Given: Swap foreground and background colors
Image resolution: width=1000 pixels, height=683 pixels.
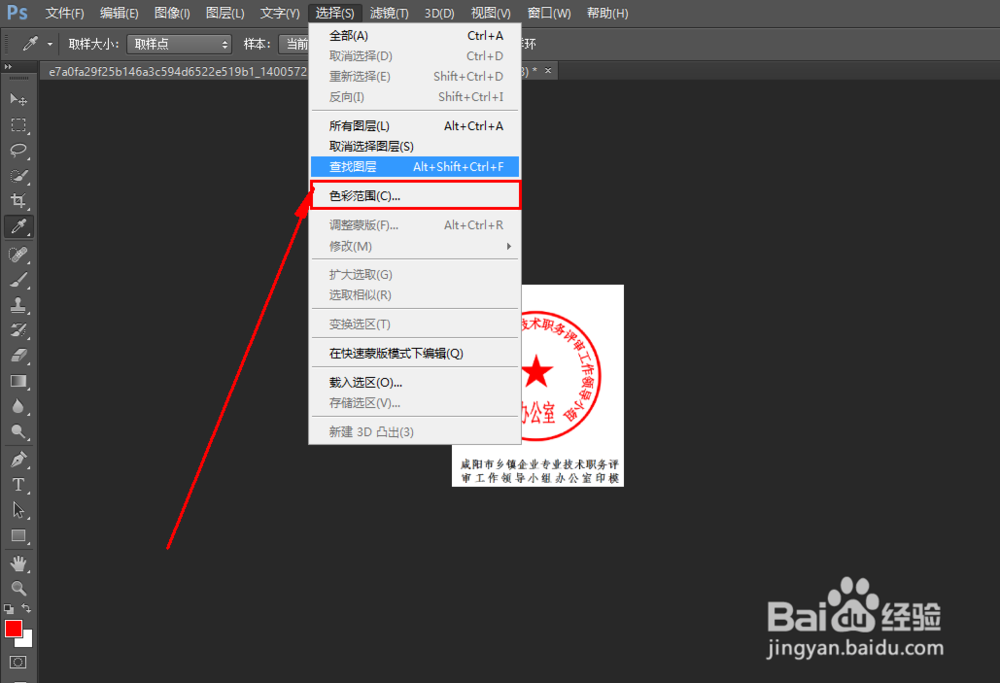Looking at the screenshot, I should coord(26,608).
